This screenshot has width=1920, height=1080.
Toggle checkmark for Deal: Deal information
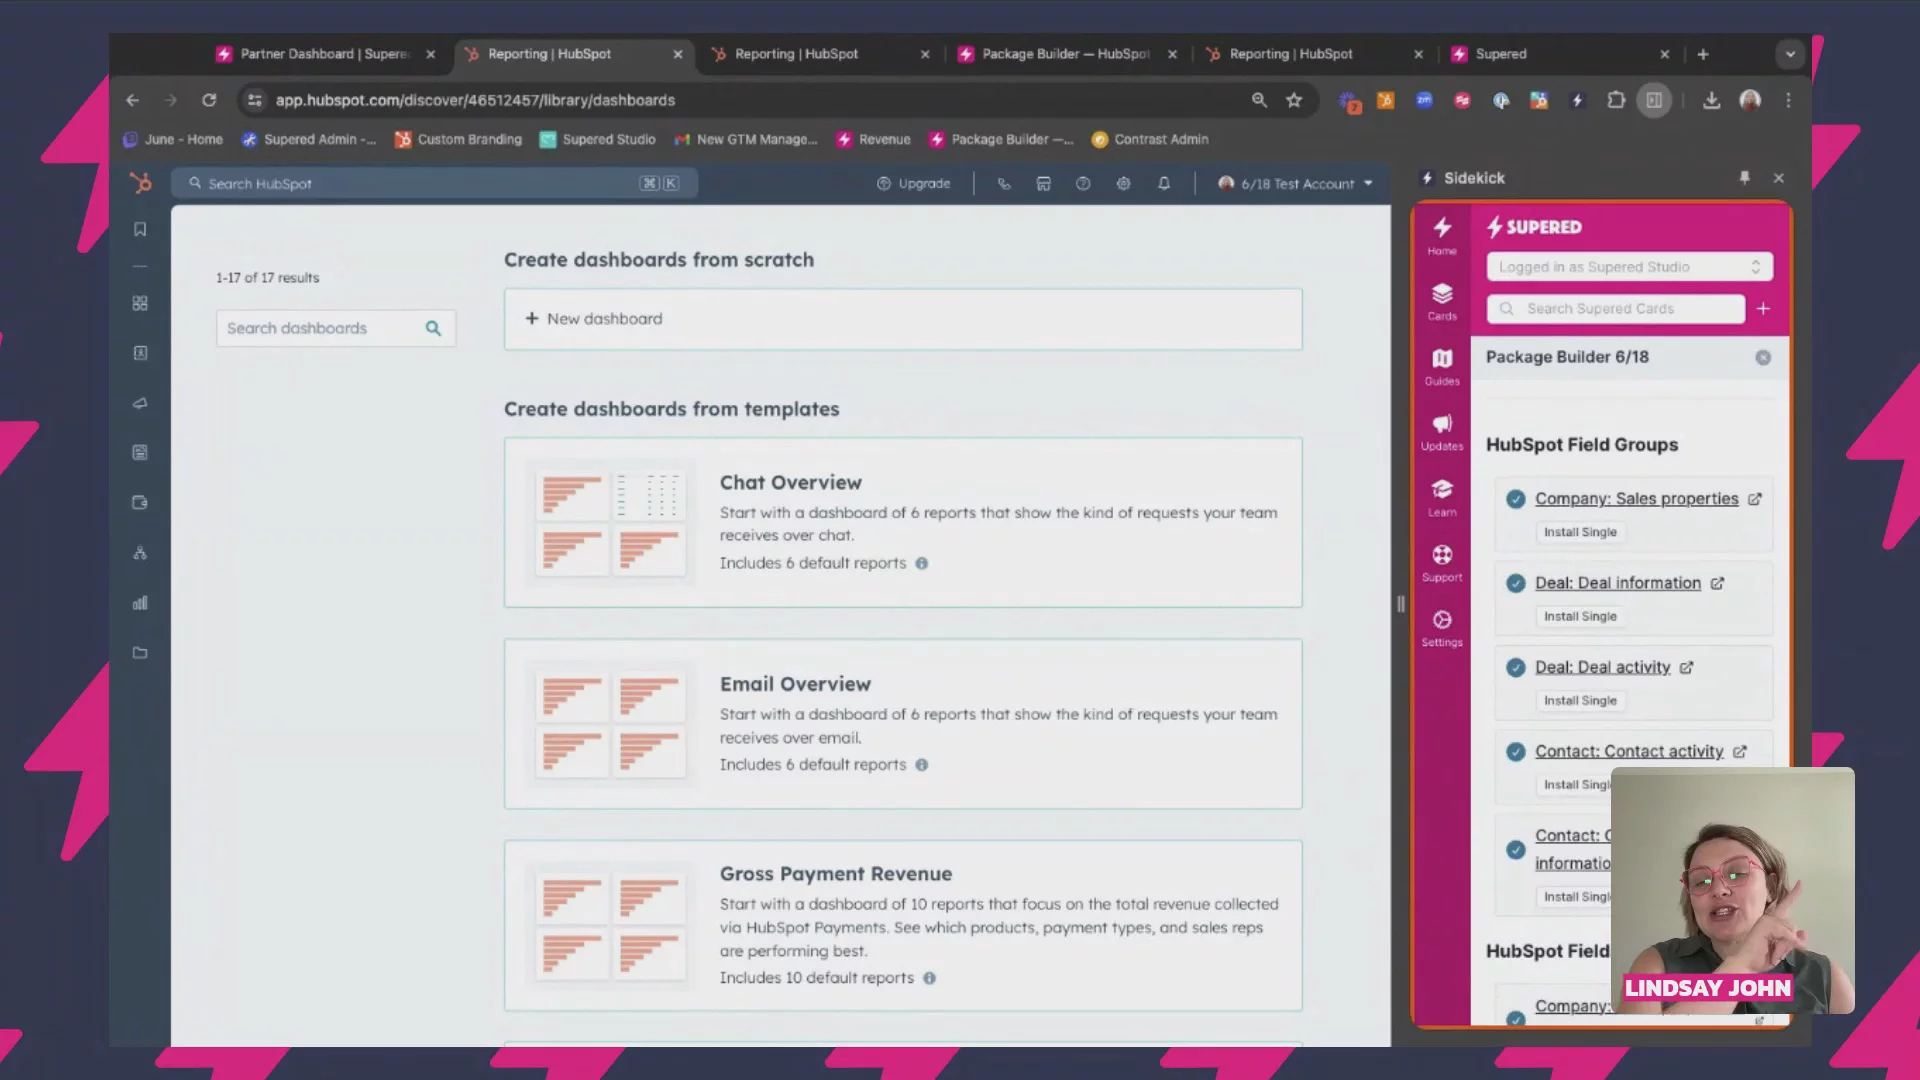coord(1516,583)
